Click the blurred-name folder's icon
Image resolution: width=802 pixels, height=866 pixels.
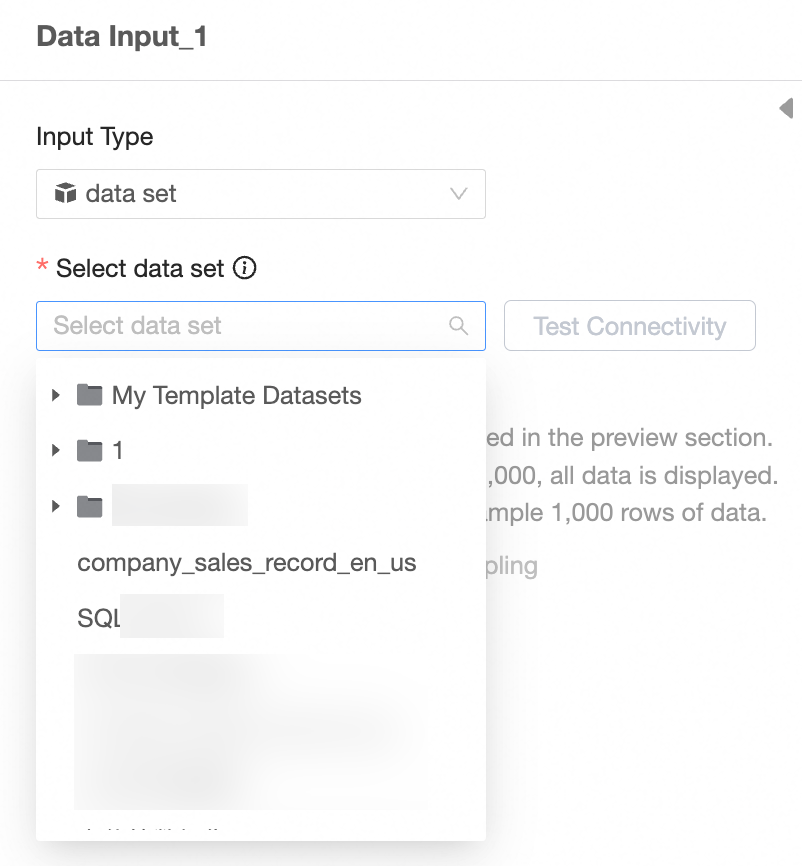90,507
